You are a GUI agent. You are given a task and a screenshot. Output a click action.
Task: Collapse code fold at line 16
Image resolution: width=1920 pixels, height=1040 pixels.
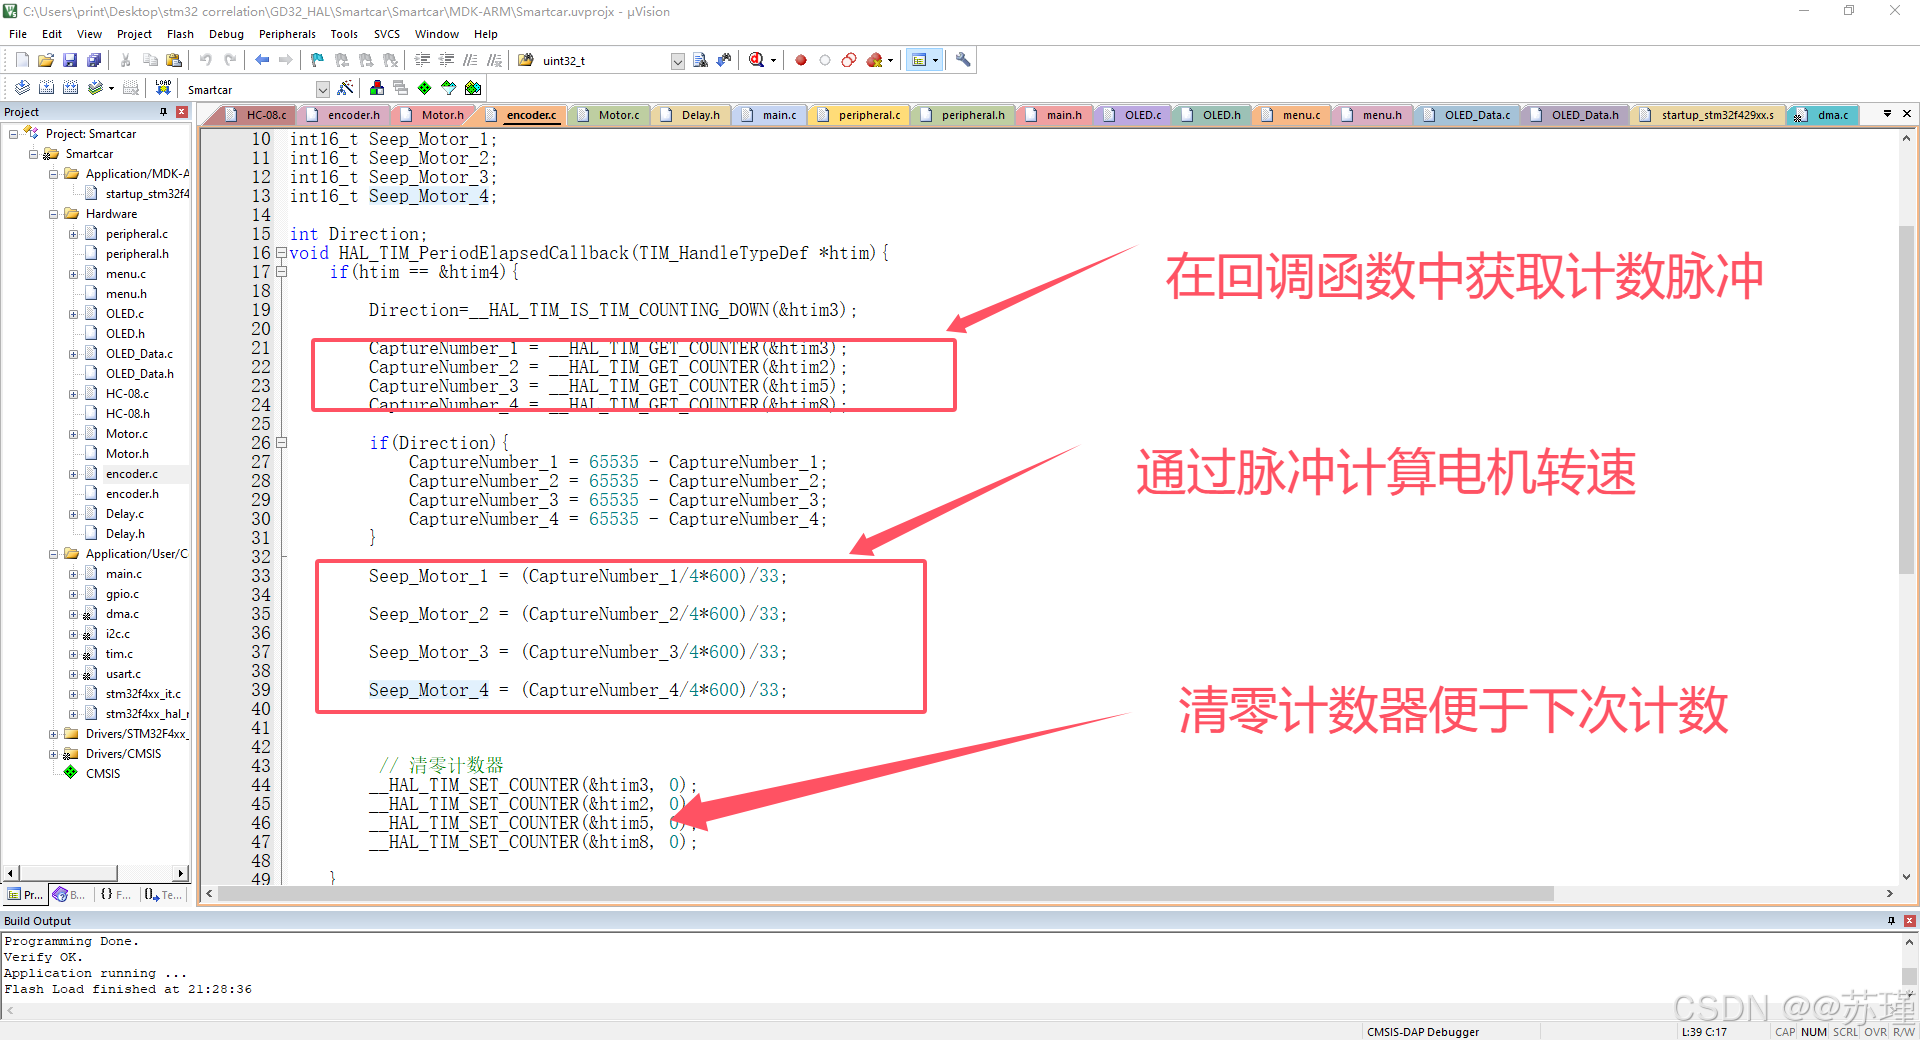pyautogui.click(x=281, y=253)
